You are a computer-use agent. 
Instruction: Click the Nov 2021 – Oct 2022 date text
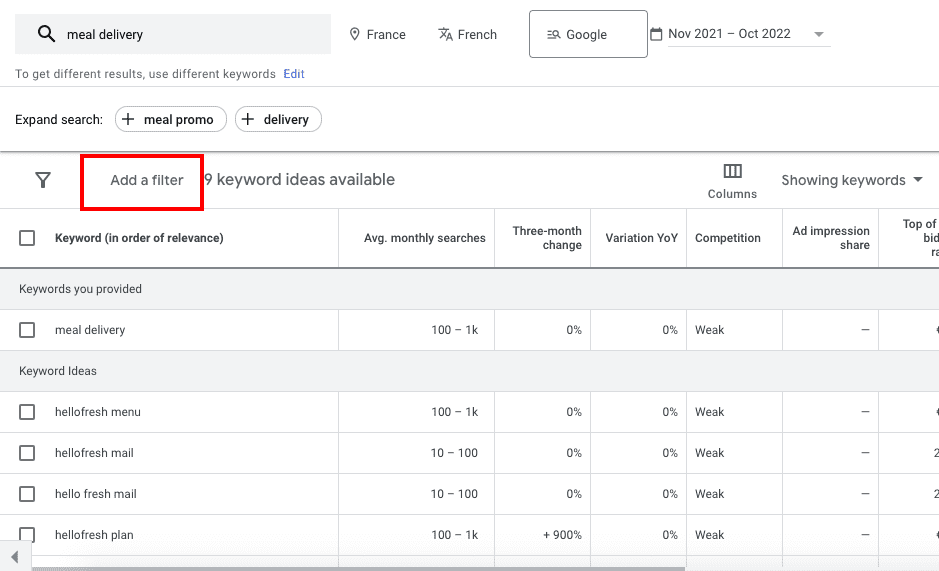pyautogui.click(x=729, y=34)
